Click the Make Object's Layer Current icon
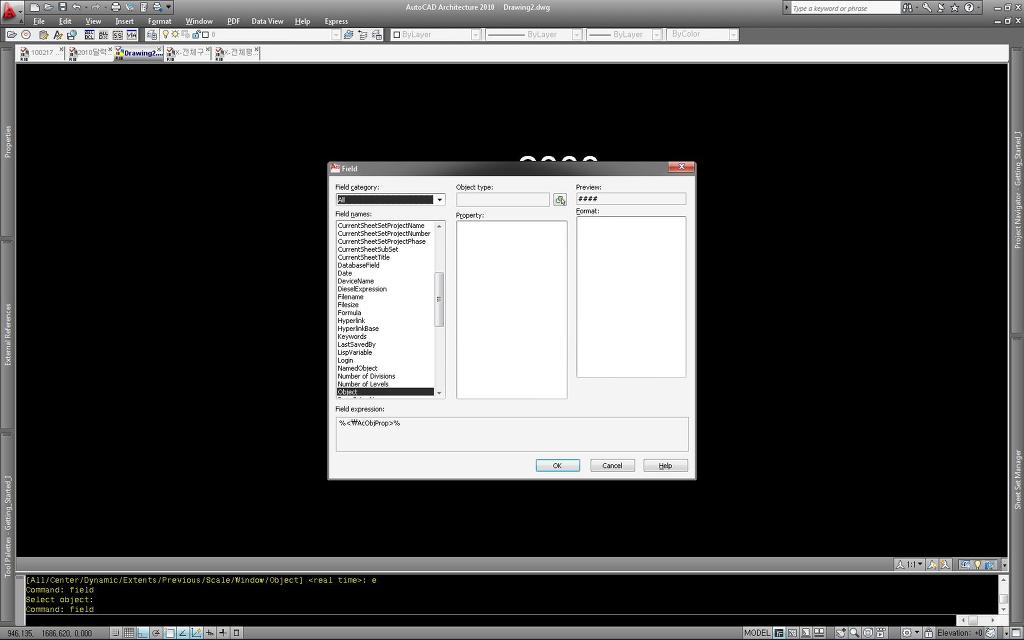Viewport: 1024px width, 640px height. (349, 35)
